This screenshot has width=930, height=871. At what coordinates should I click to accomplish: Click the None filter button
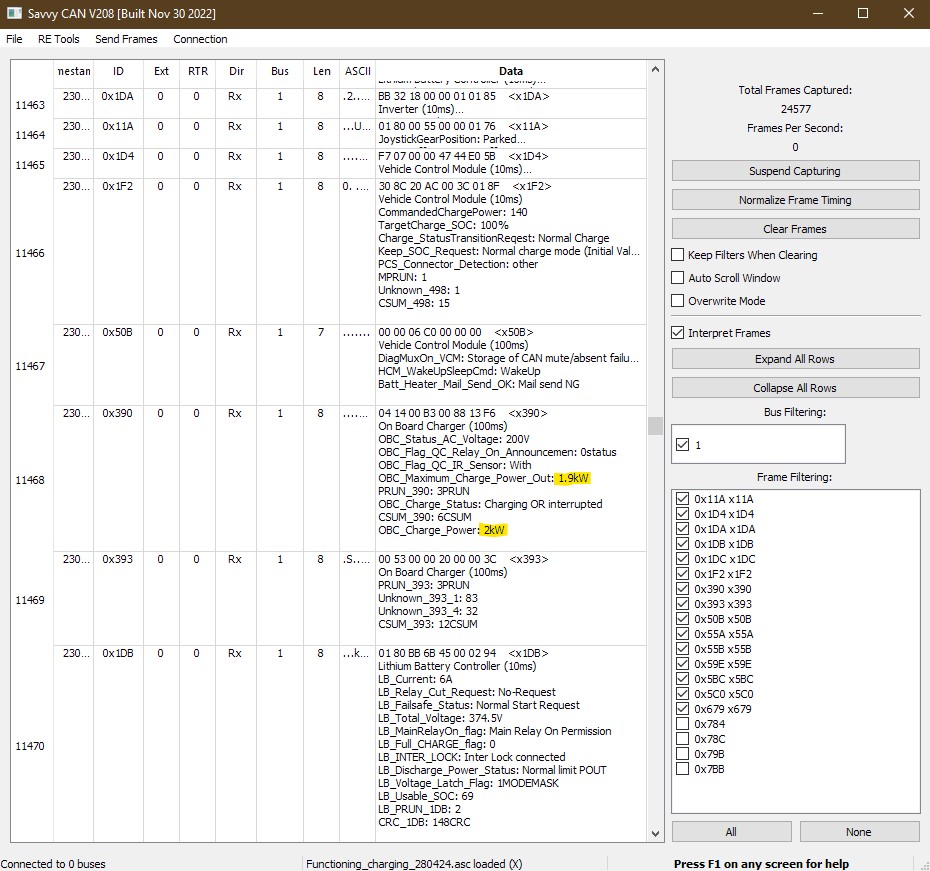858,832
